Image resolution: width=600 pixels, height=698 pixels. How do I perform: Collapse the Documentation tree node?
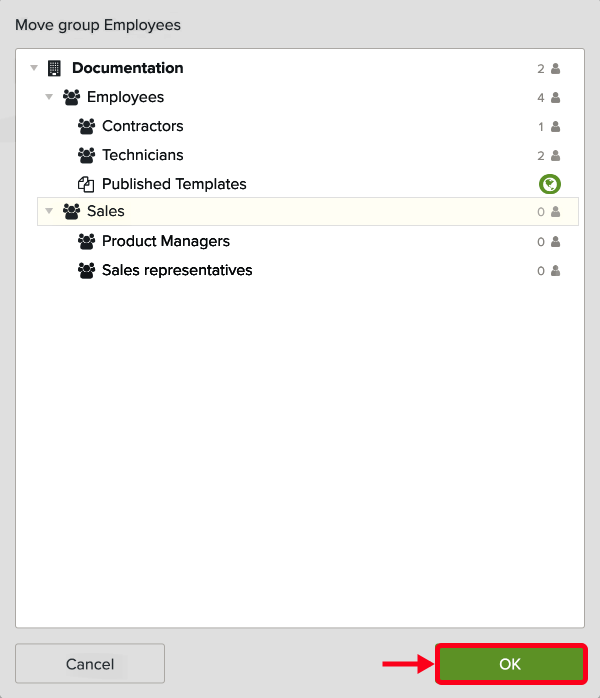[x=34, y=68]
